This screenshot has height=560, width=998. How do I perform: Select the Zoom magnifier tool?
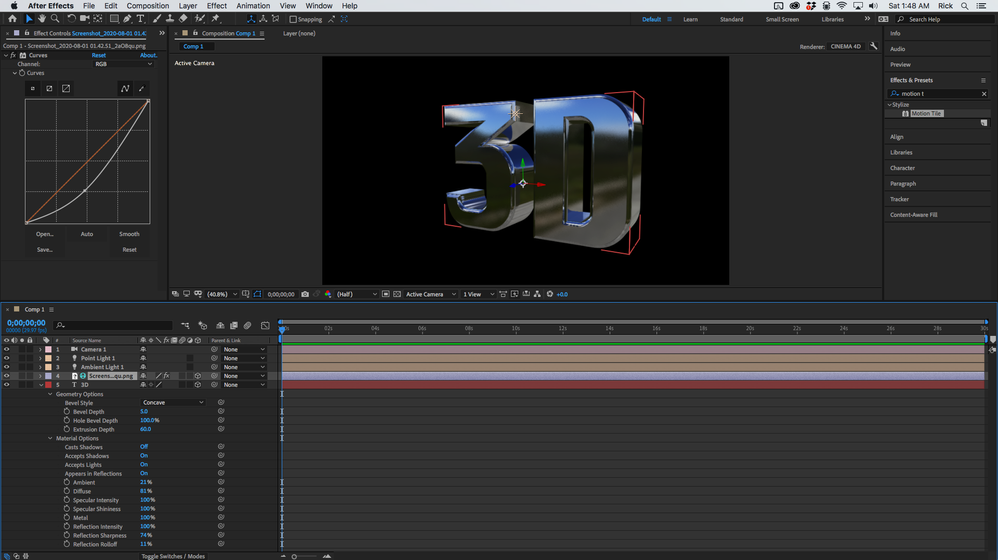[56, 19]
